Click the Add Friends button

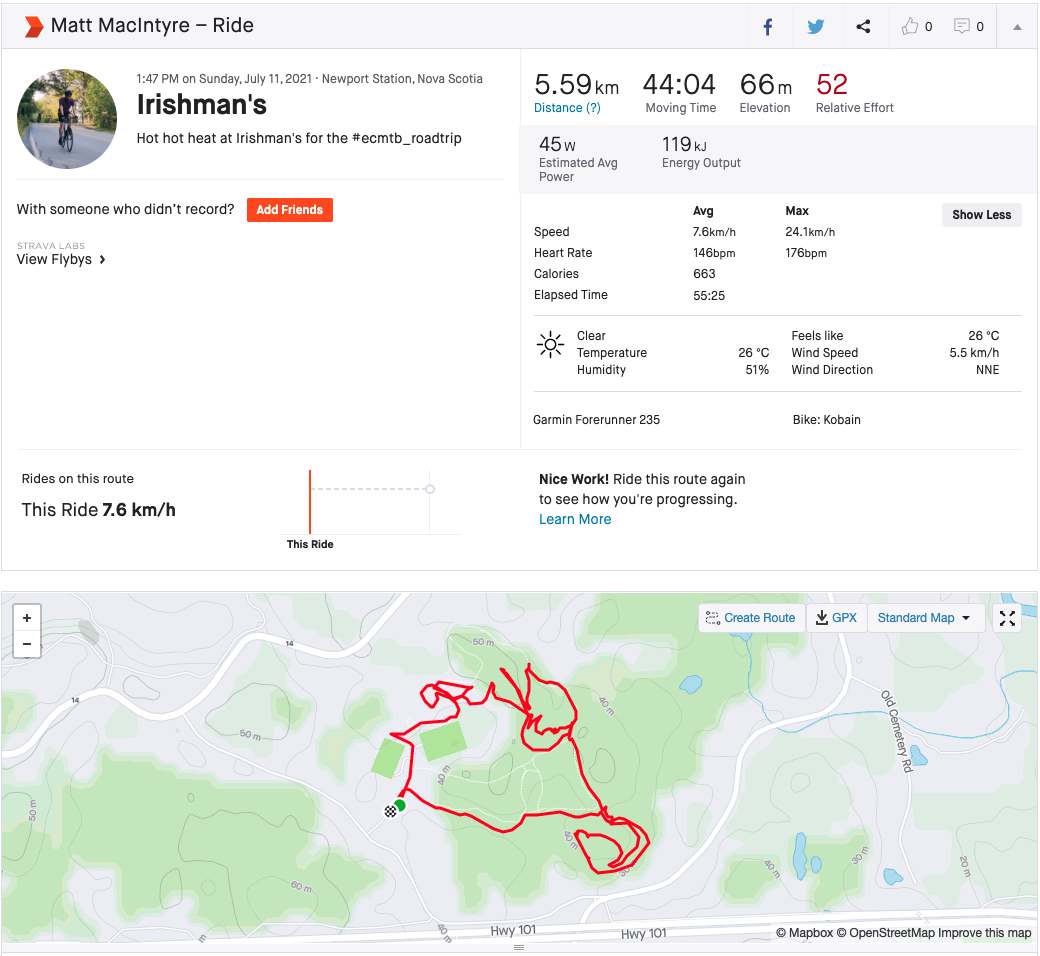pos(289,210)
